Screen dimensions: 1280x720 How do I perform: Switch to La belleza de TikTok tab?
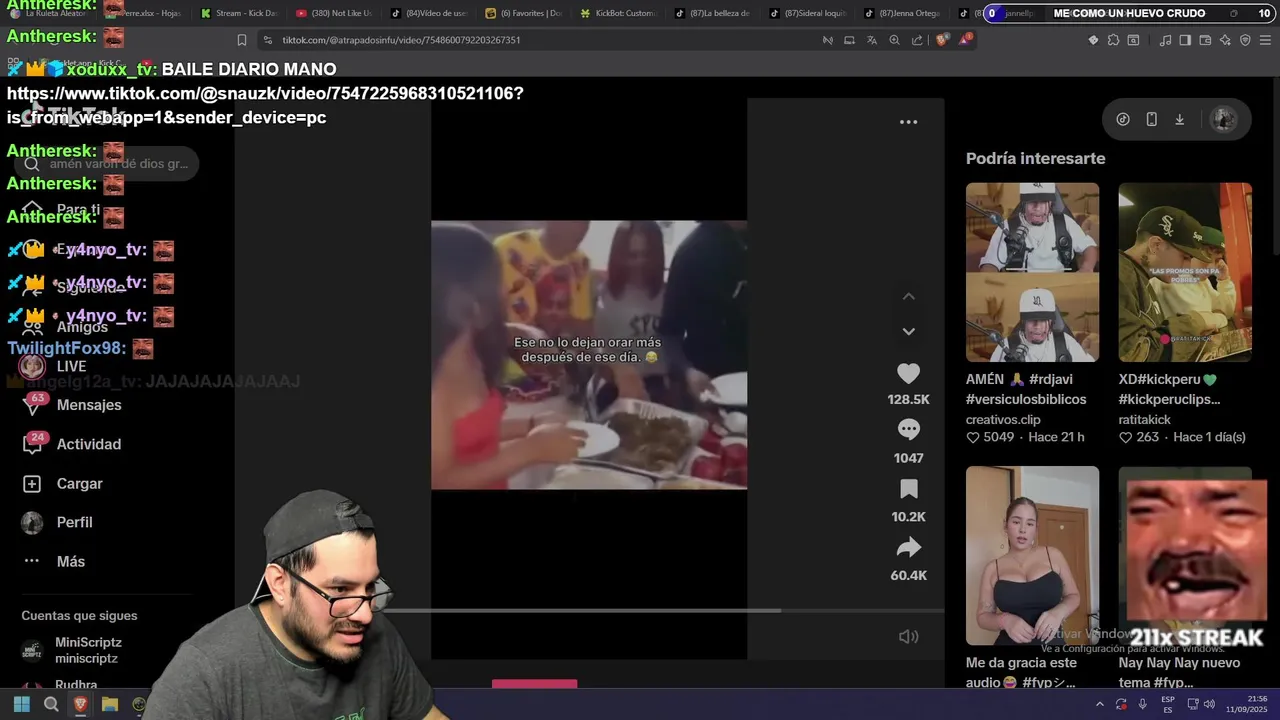pos(714,13)
